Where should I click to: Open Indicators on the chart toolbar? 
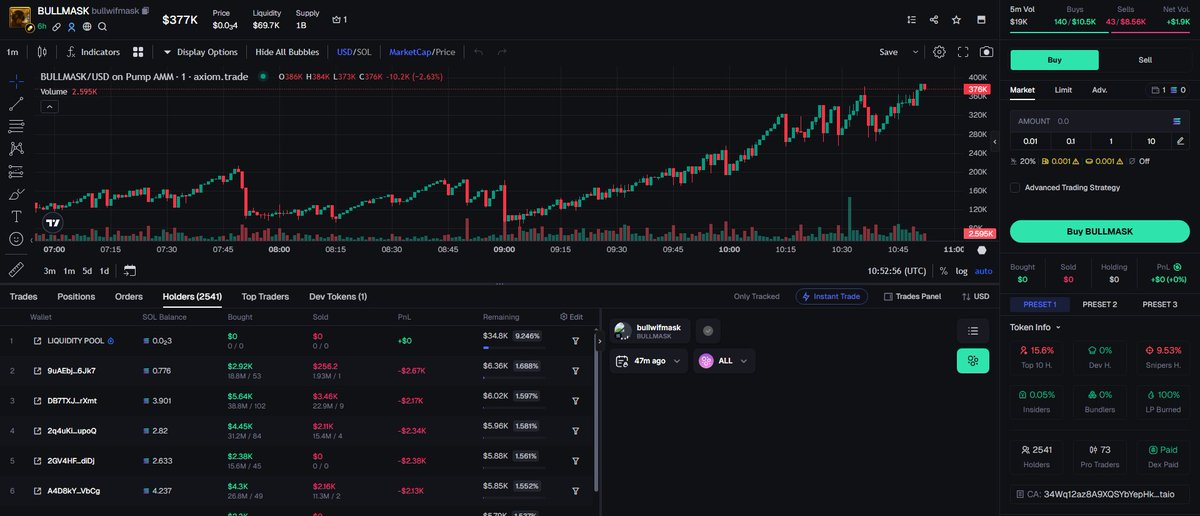(94, 51)
